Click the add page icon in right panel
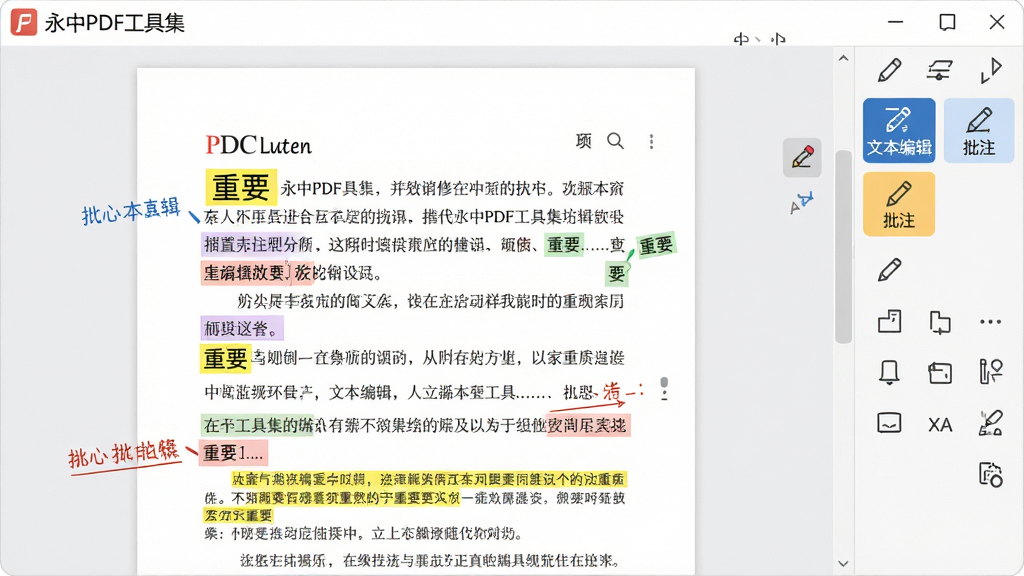The width and height of the screenshot is (1024, 576). pos(940,322)
